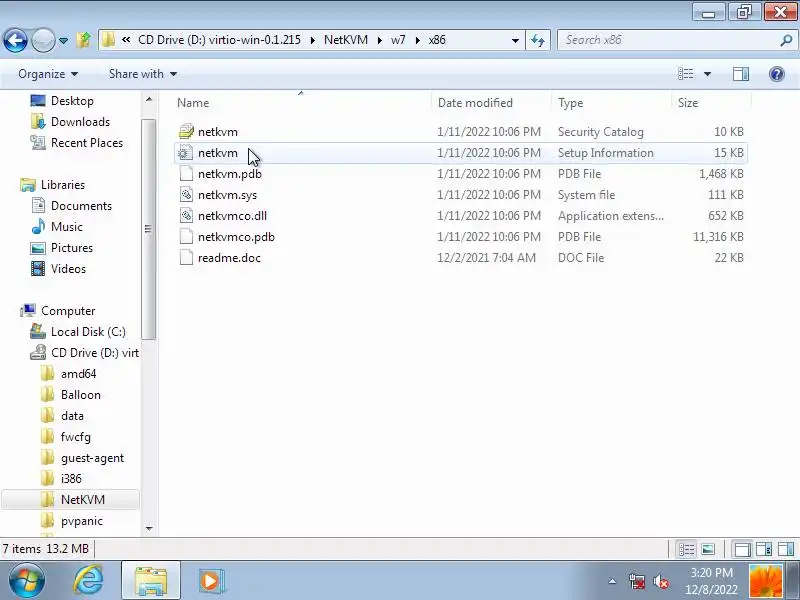Select the netkvm Setup Information file icon
The height and width of the screenshot is (600, 800).
pyautogui.click(x=186, y=153)
